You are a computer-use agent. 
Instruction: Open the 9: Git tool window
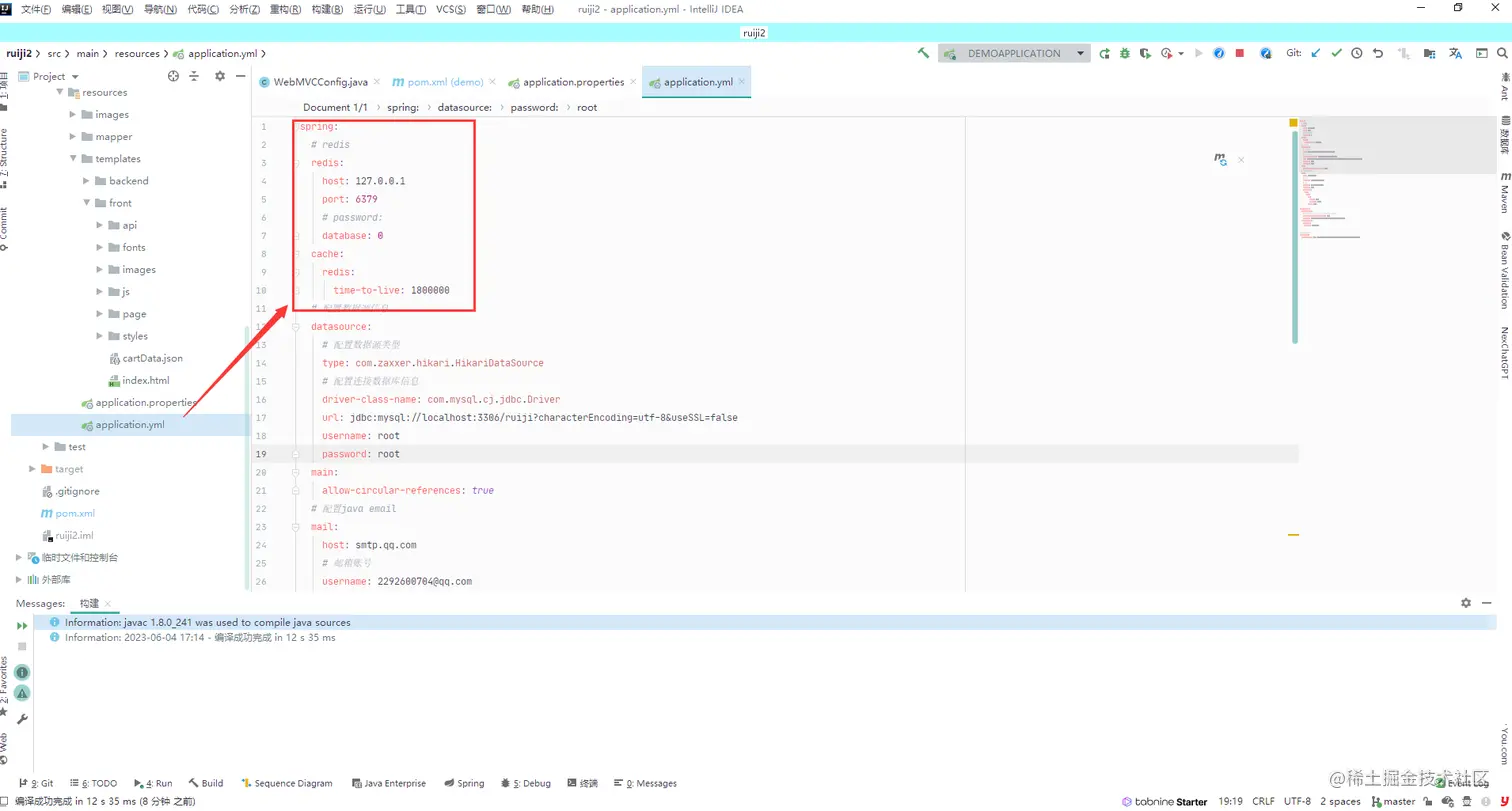[x=36, y=783]
